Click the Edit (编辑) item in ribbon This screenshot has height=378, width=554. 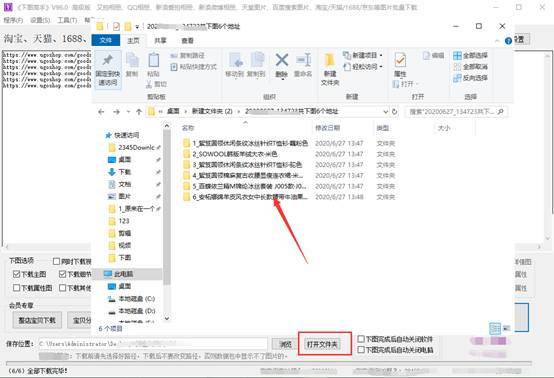click(433, 55)
